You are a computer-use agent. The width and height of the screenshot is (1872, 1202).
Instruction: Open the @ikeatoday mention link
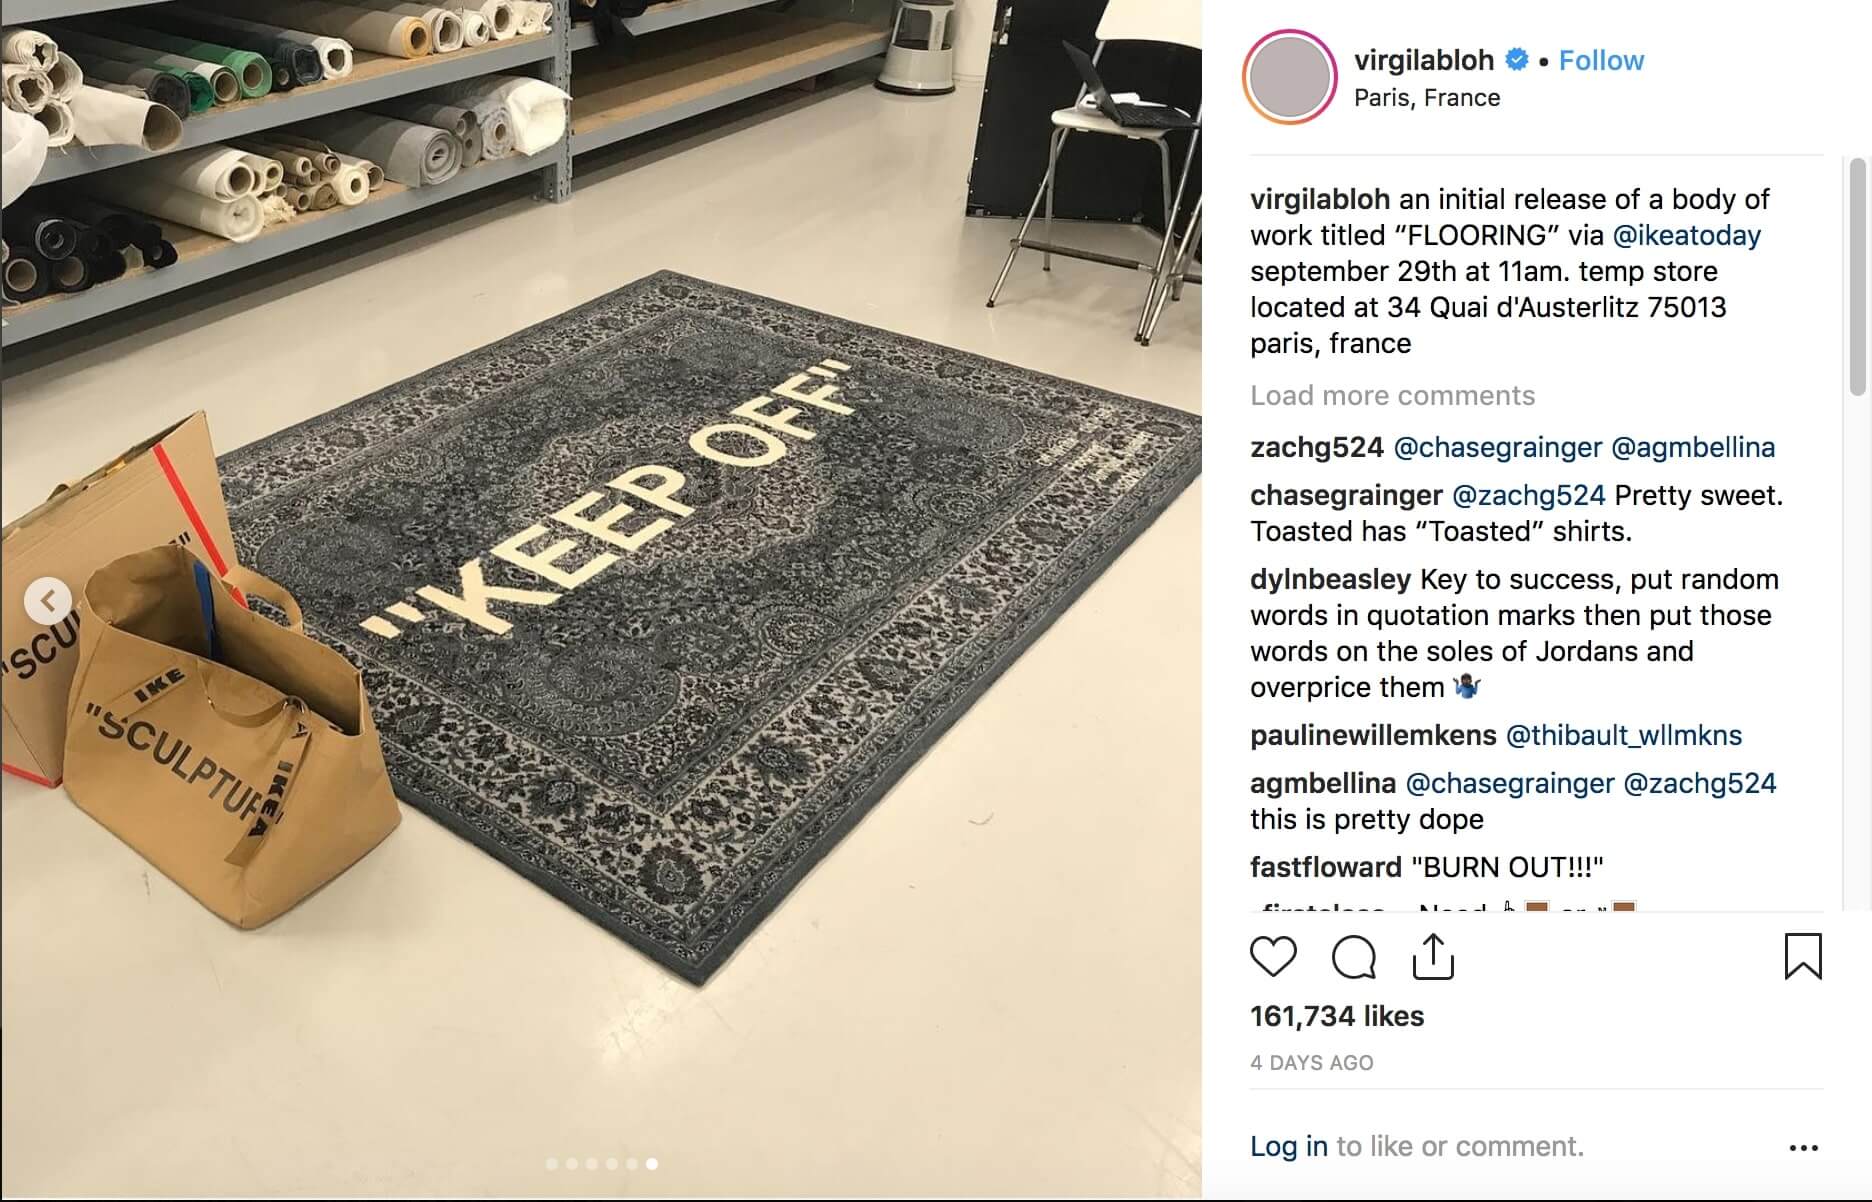1687,235
